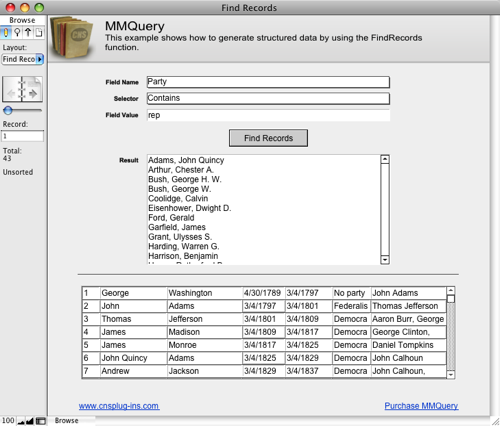Click the '3/4/1825' start date cell

point(263,358)
